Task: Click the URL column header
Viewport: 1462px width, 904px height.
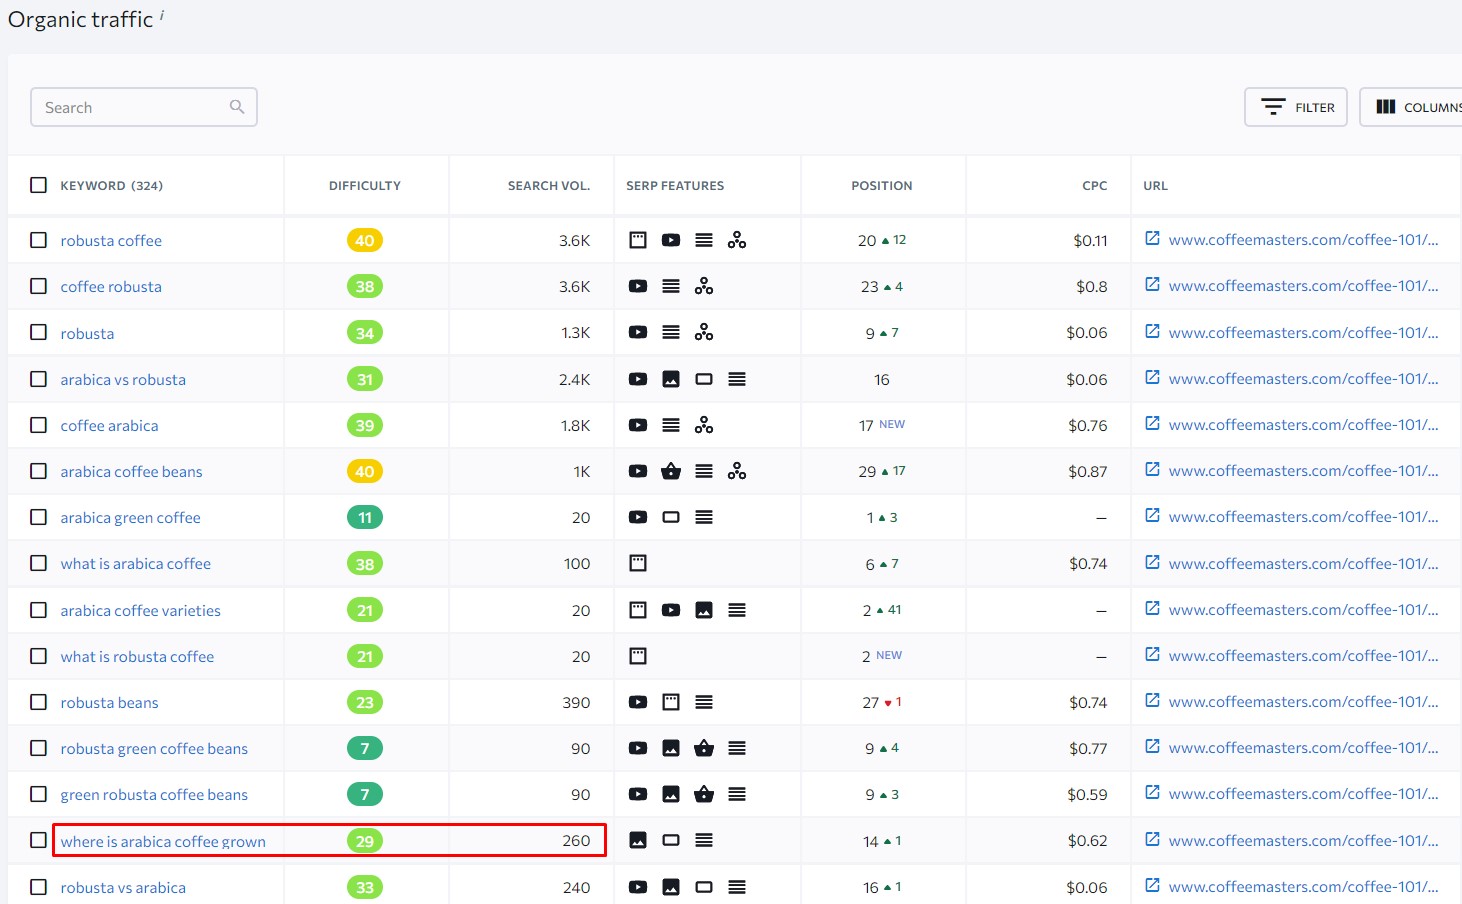Action: (x=1155, y=186)
